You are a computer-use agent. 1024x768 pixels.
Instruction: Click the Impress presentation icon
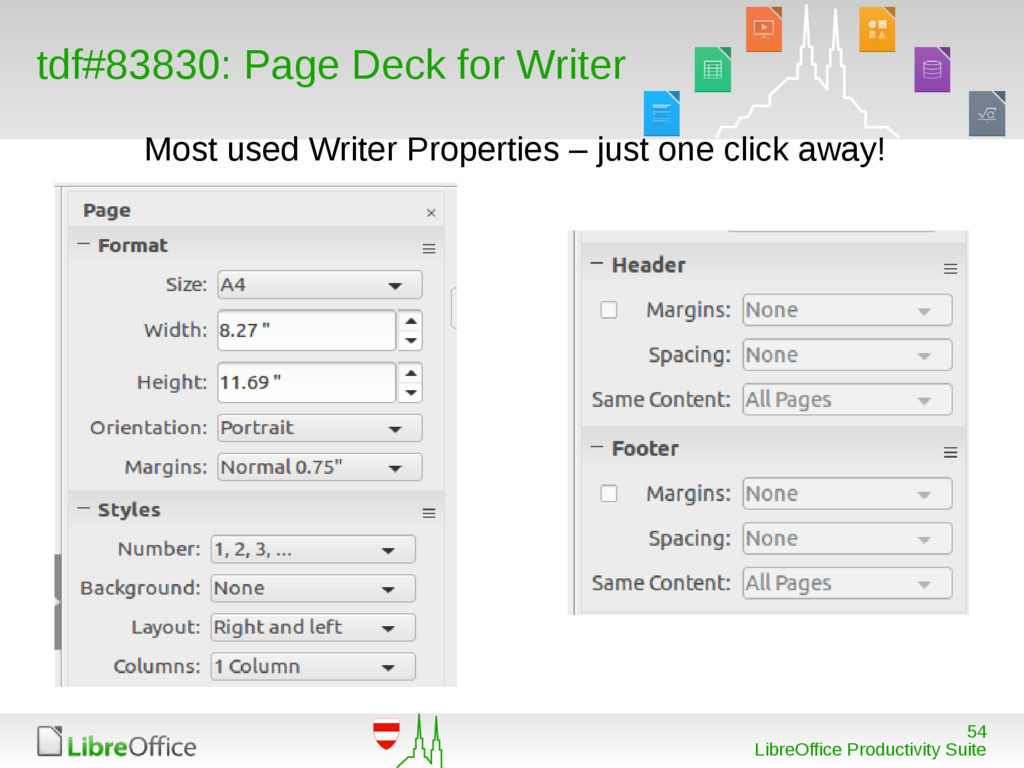(763, 29)
